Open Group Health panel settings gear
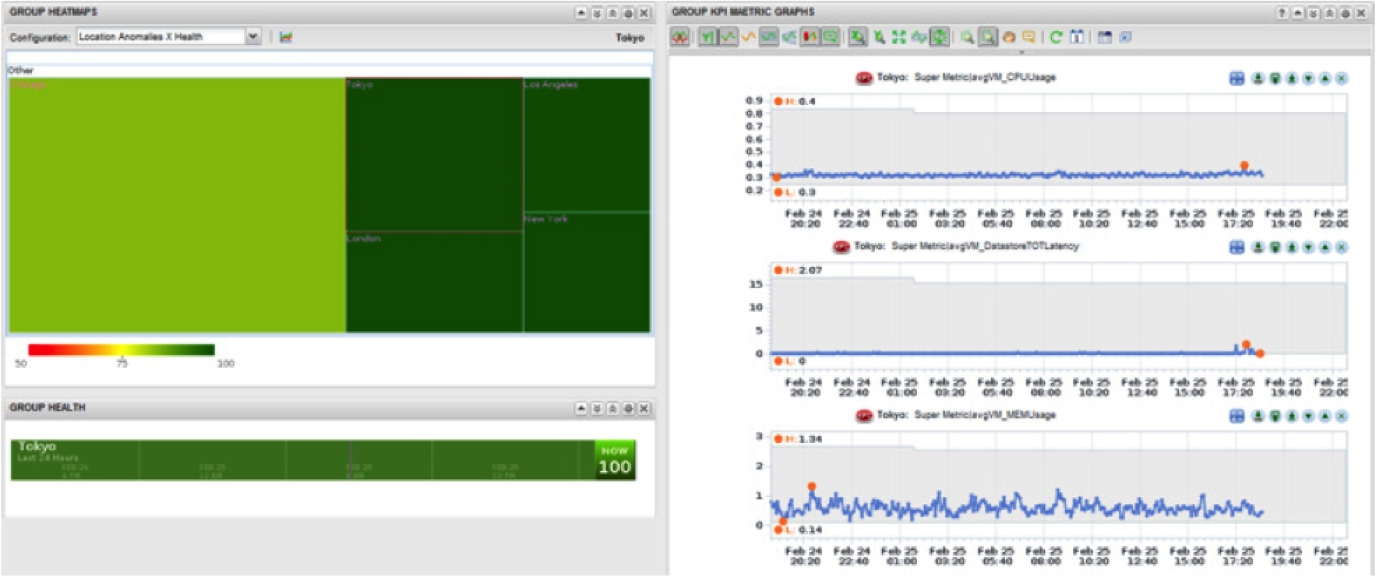Screen dimensions: 1376x580 pos(628,409)
